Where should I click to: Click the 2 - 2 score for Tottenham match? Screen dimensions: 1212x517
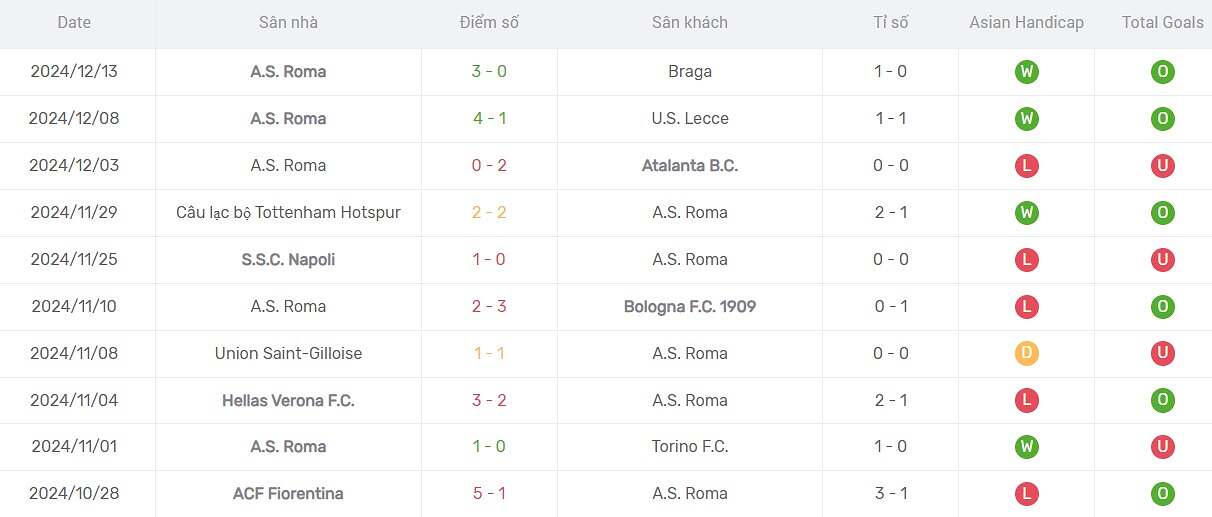(x=489, y=213)
